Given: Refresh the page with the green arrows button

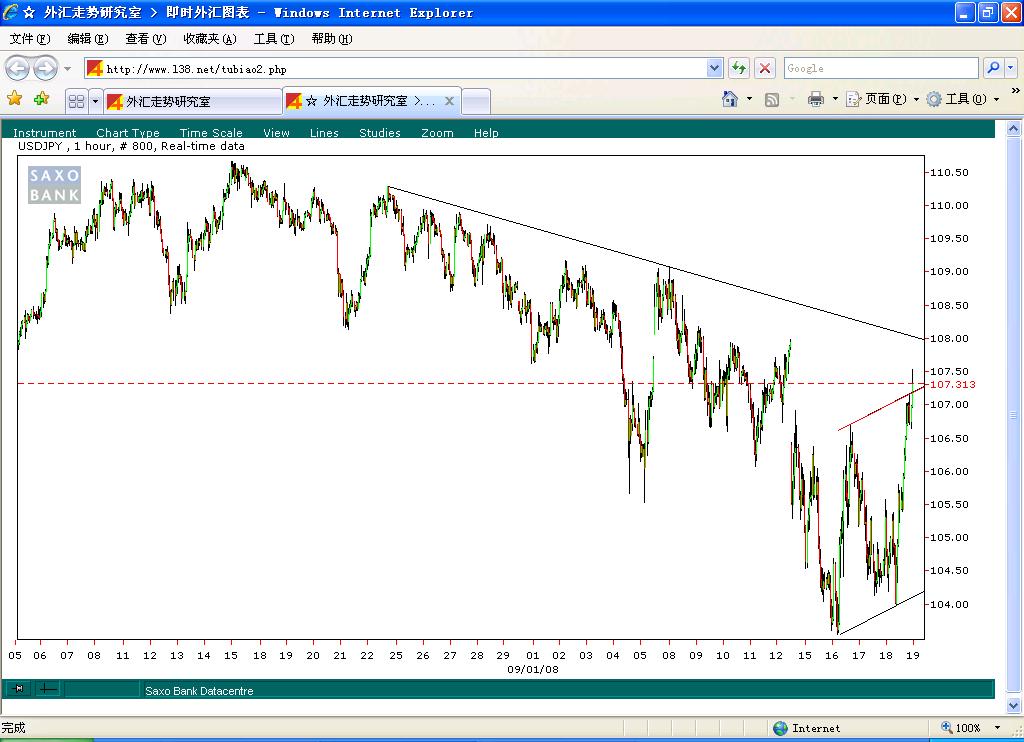Looking at the screenshot, I should (x=739, y=68).
